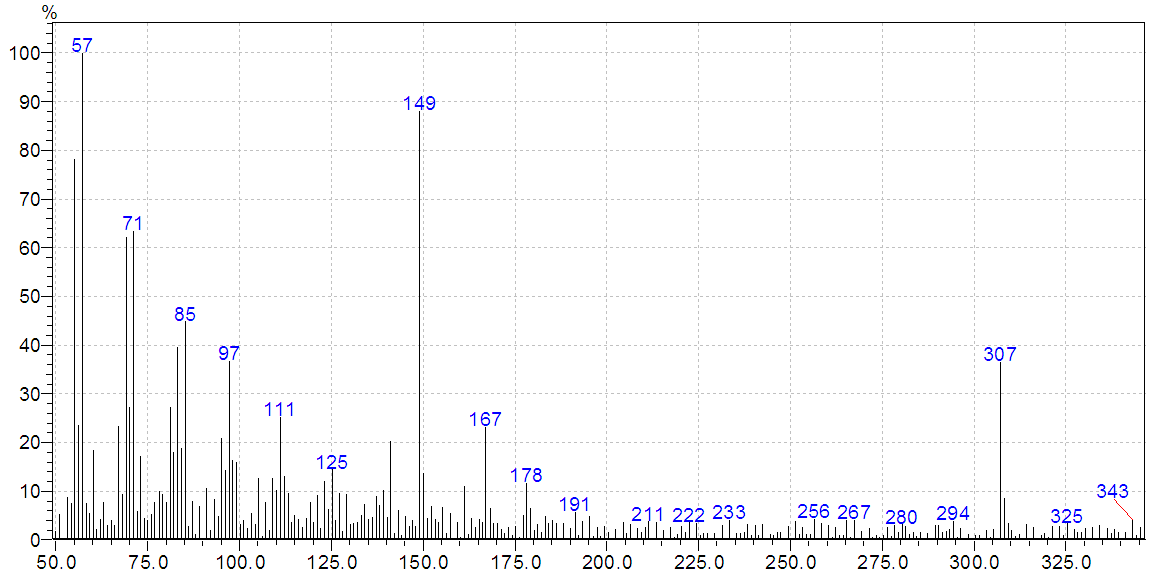Click the peak label 167
The height and width of the screenshot is (586, 1151).
485,419
